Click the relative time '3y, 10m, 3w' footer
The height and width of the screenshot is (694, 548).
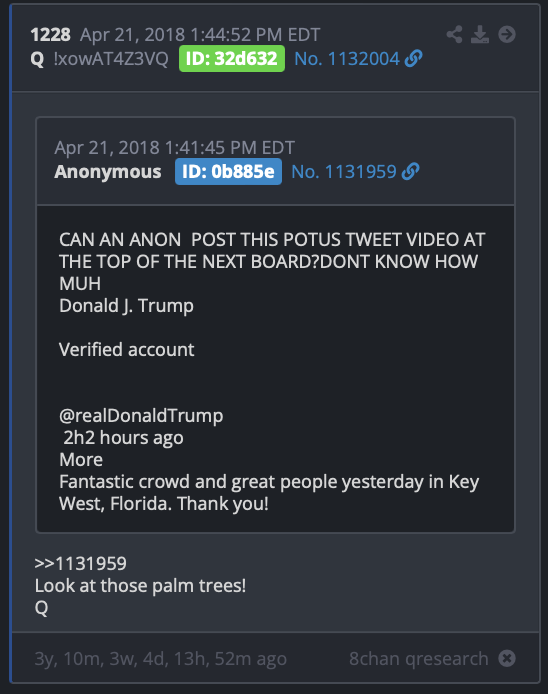(161, 659)
